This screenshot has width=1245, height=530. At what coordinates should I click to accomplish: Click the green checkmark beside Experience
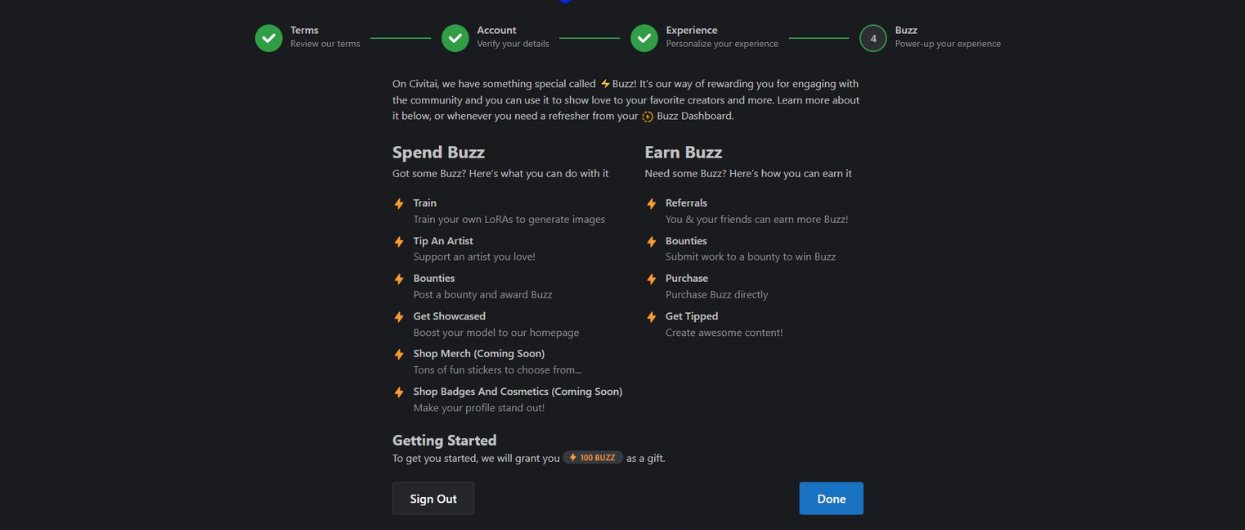(x=644, y=38)
